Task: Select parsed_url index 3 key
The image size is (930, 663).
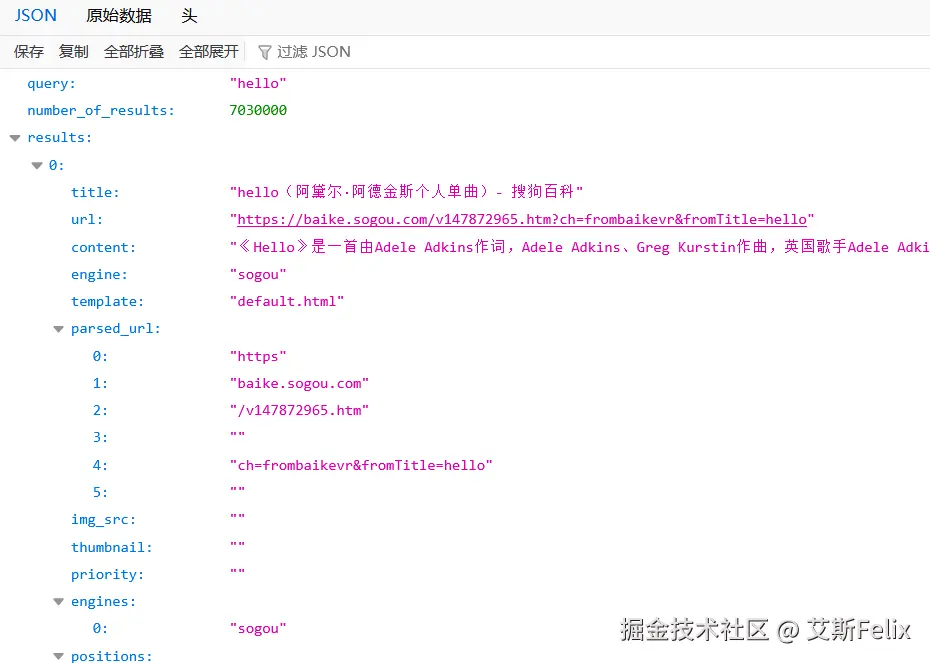Action: pyautogui.click(x=100, y=438)
